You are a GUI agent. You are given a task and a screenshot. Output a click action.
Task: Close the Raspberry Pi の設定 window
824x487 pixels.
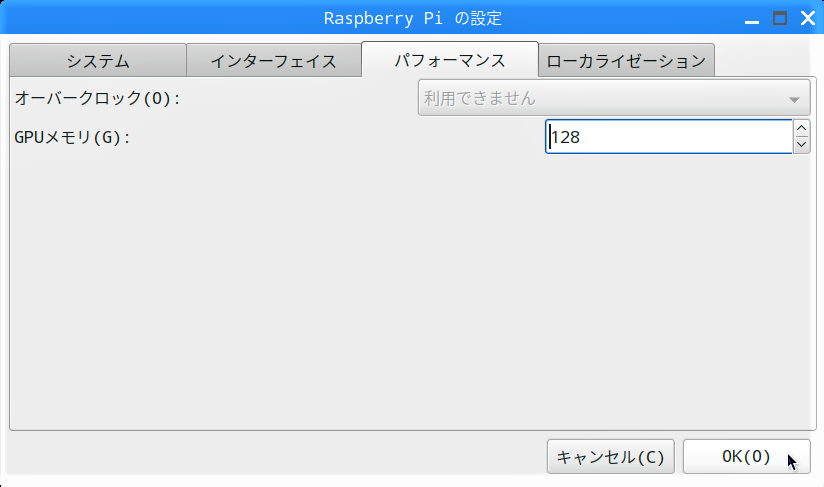point(808,18)
